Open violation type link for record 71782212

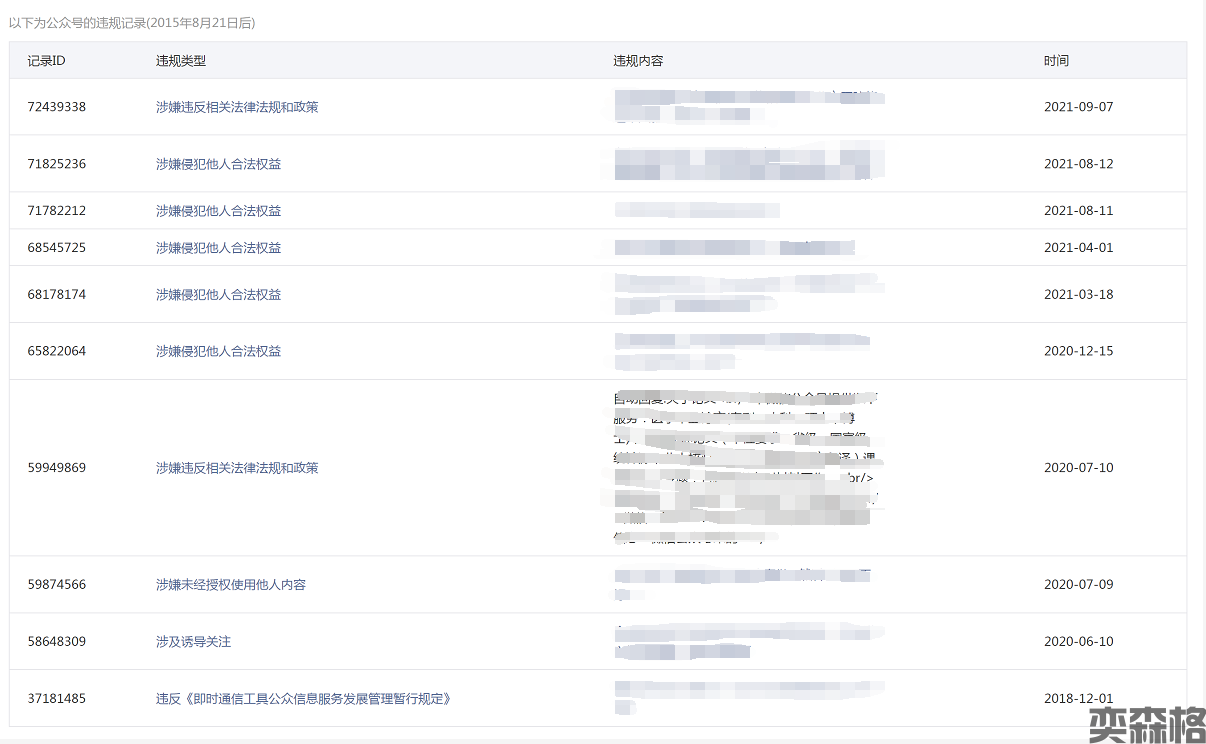point(218,211)
